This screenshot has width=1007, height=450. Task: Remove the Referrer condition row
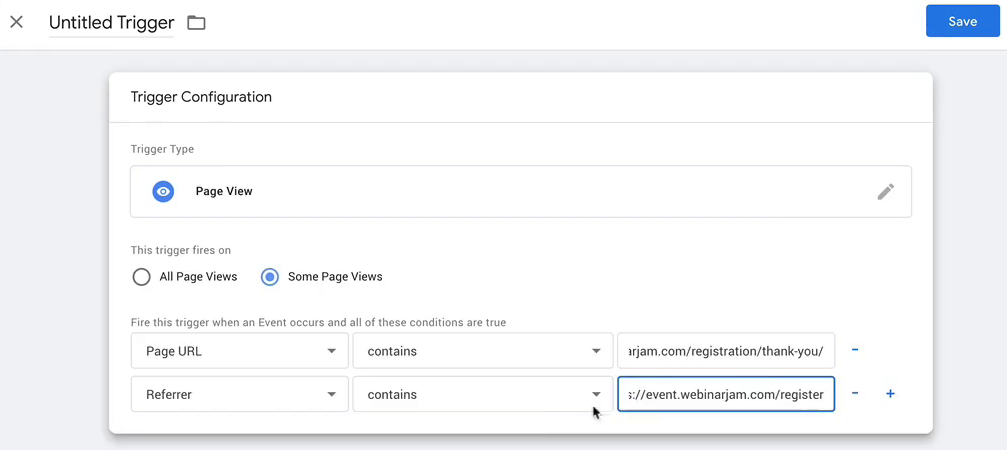pos(855,394)
